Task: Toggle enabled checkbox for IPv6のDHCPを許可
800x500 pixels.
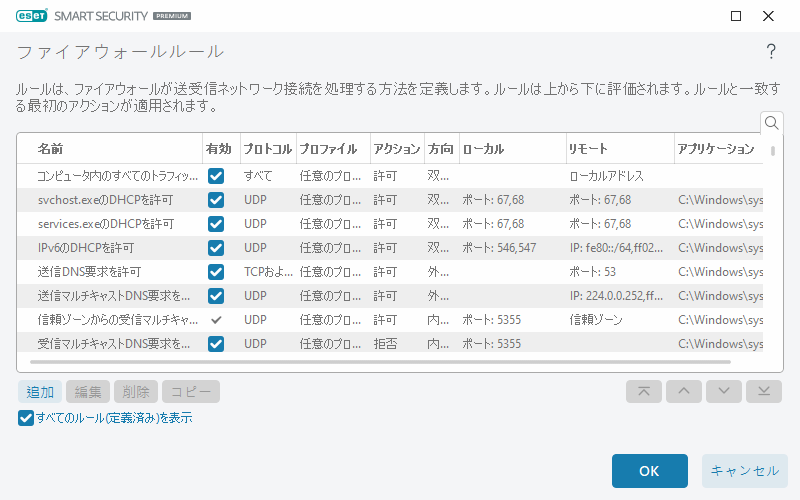Action: pyautogui.click(x=216, y=248)
